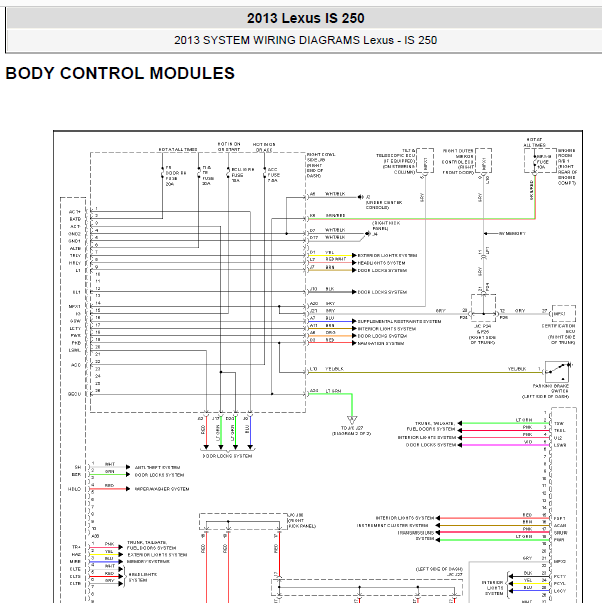
Task: Click the "(LEFT SIDE OF DASH) J/C J27" label
Action: [x=439, y=572]
